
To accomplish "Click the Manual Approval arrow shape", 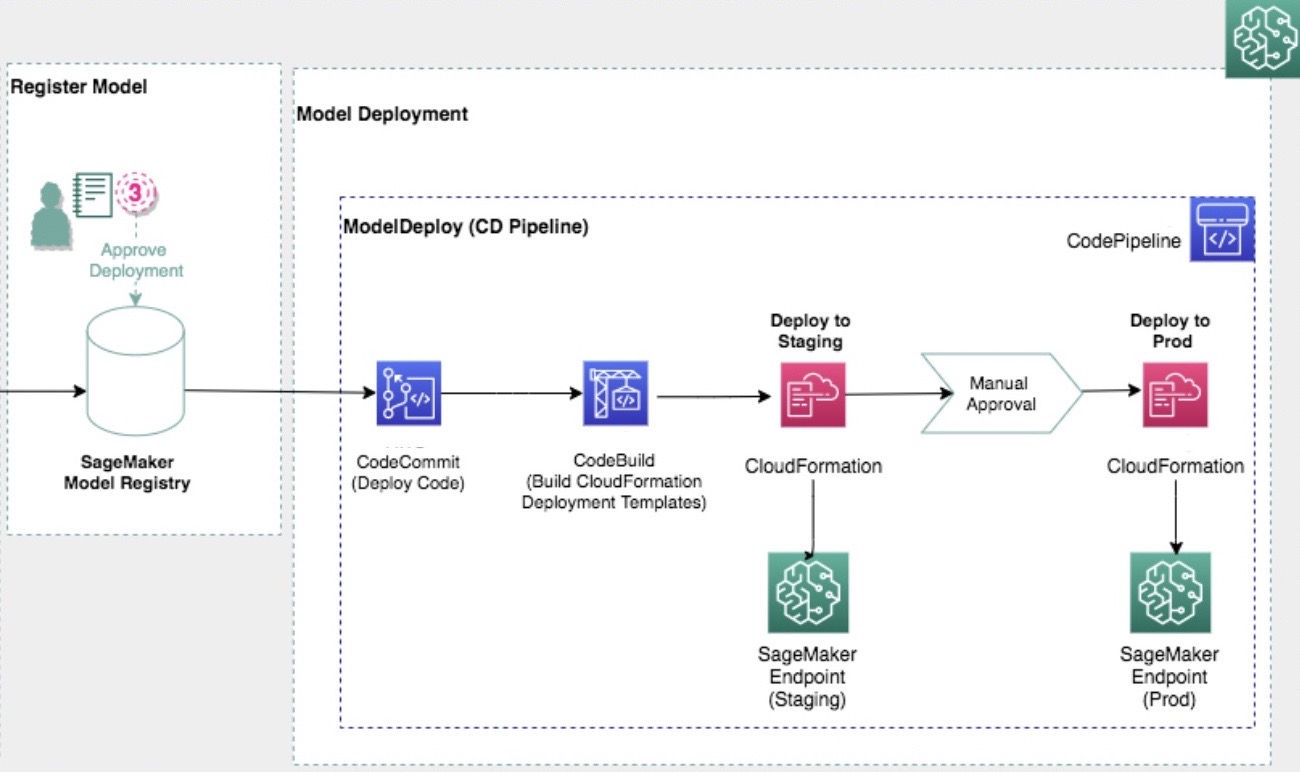I will (1000, 393).
